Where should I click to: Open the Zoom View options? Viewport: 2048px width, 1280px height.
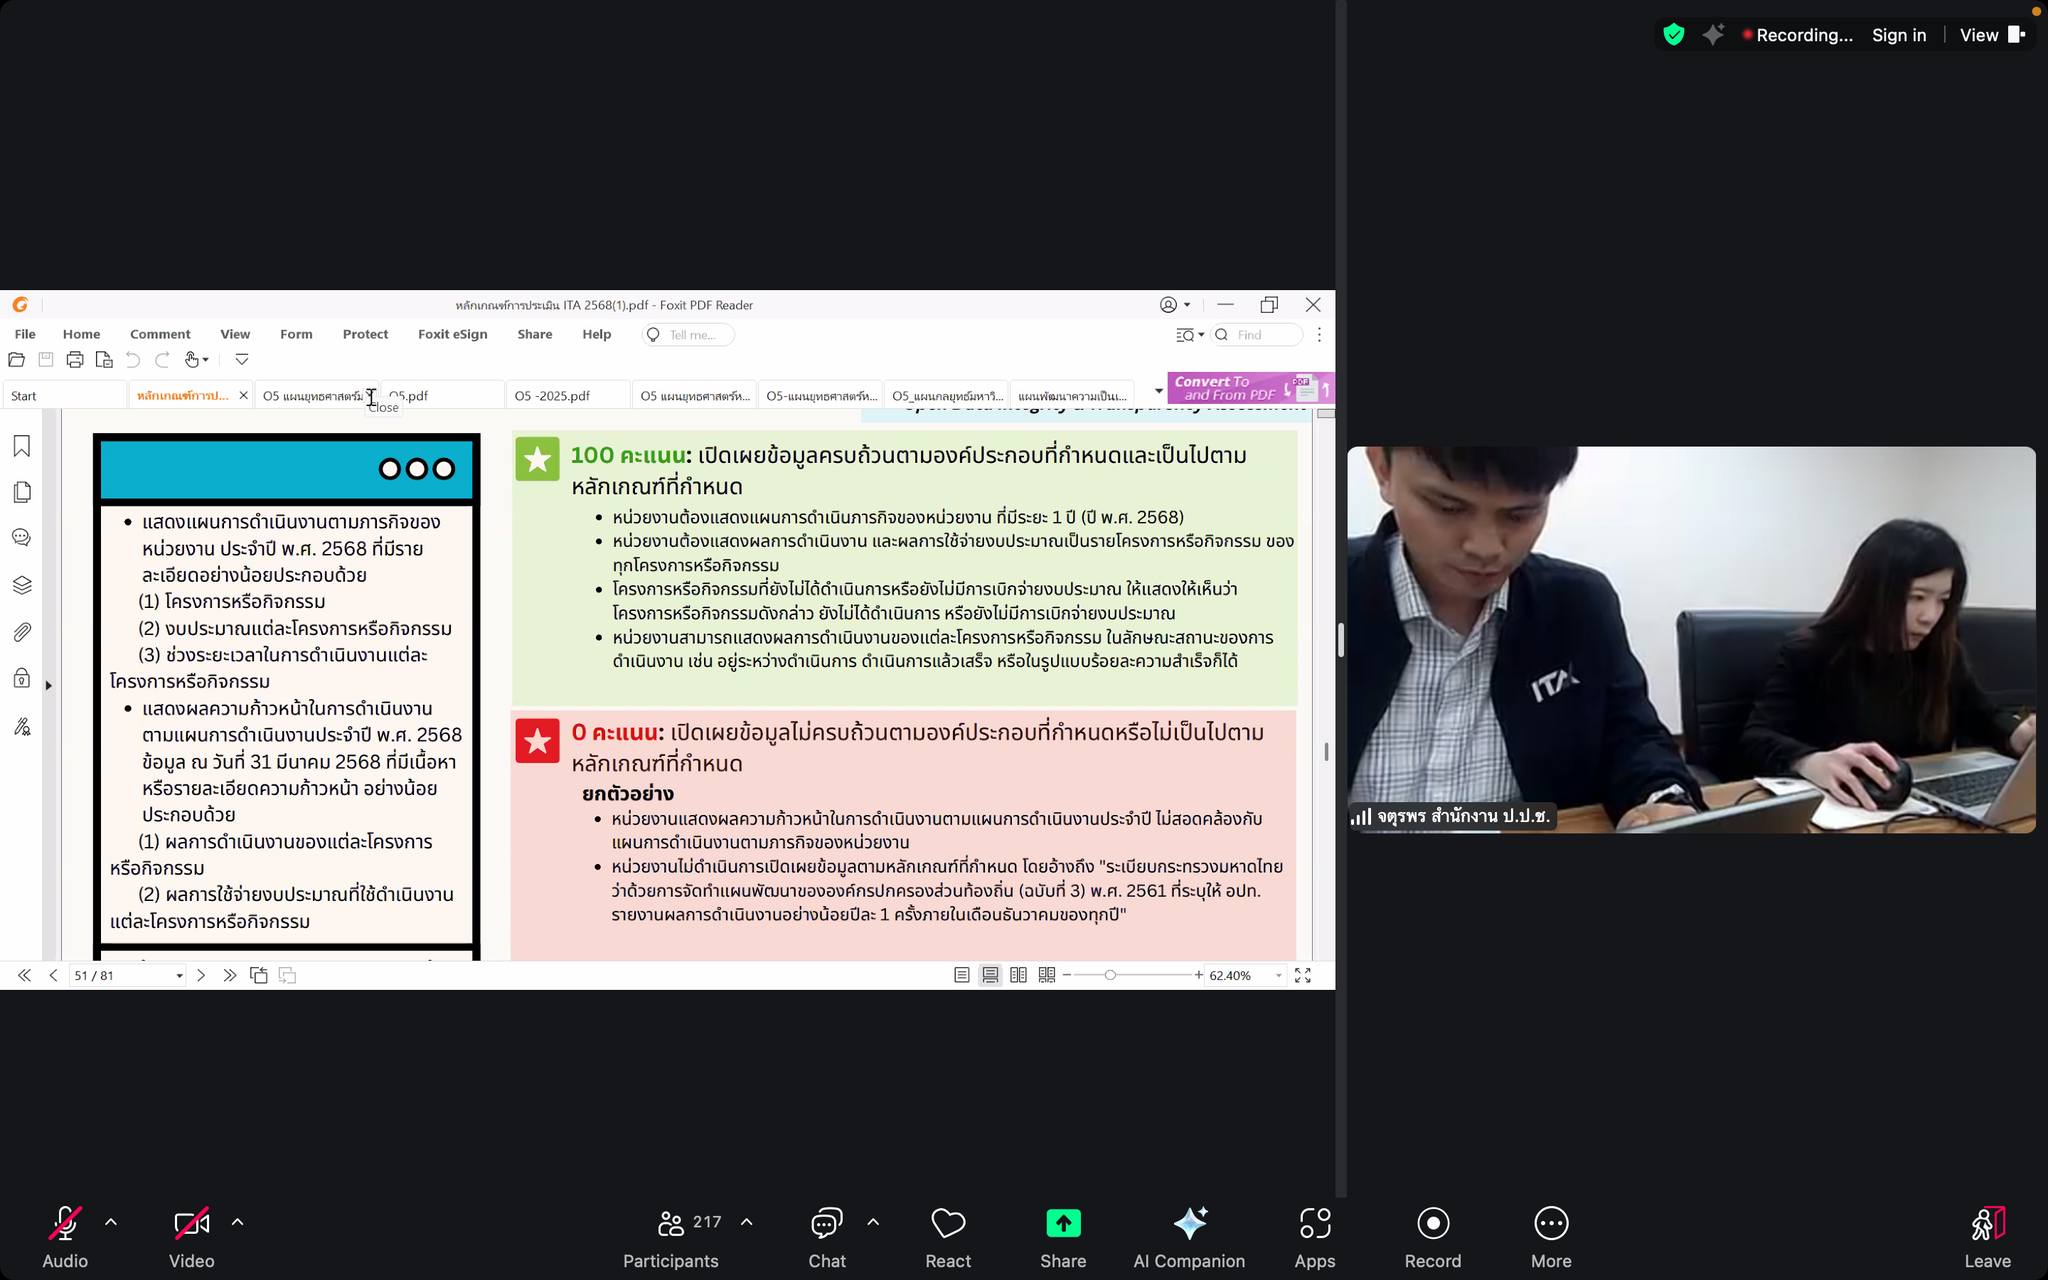[1992, 35]
